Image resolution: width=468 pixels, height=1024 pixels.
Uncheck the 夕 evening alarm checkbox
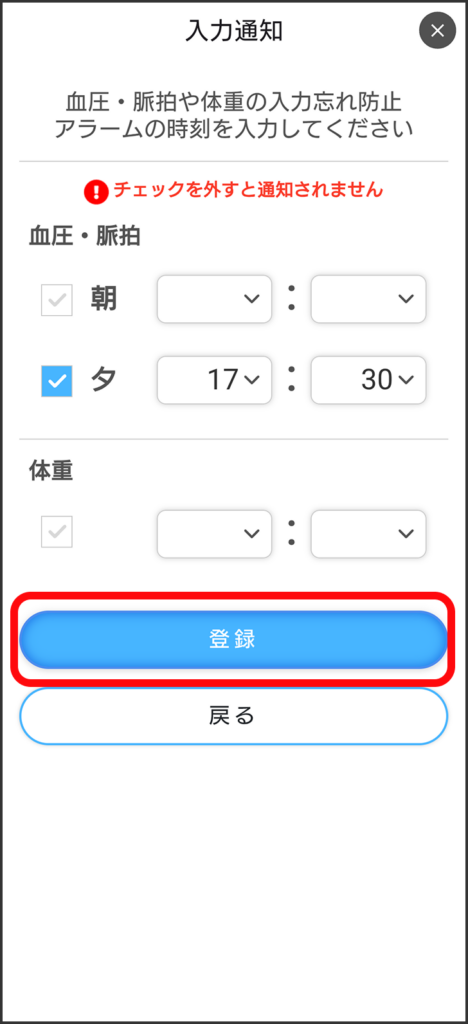[57, 381]
